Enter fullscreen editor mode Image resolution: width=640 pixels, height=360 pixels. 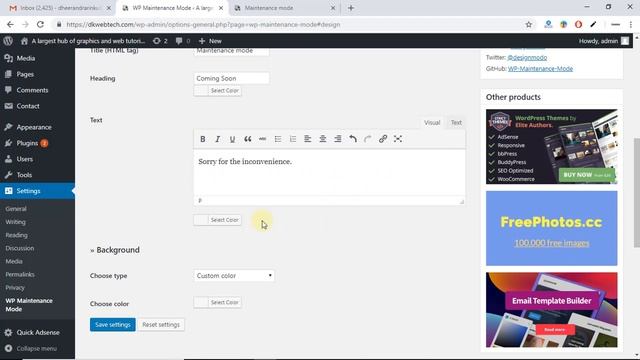pyautogui.click(x=398, y=139)
